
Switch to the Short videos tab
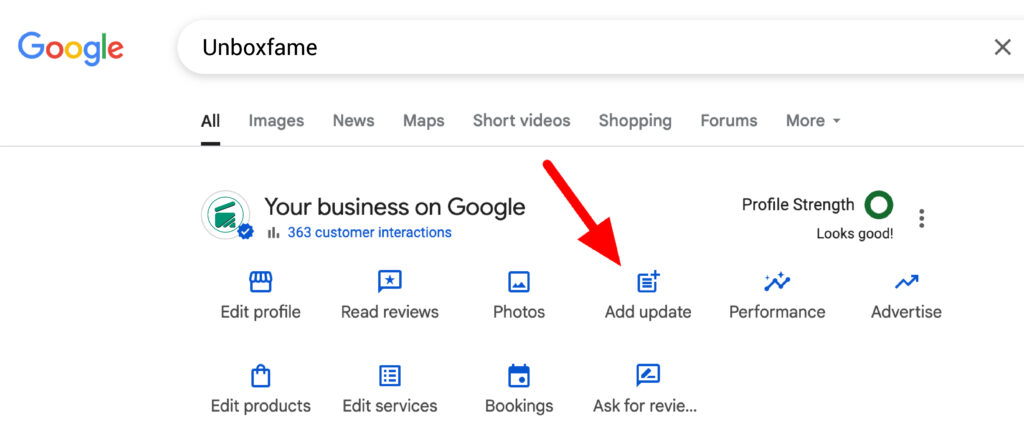pos(522,121)
